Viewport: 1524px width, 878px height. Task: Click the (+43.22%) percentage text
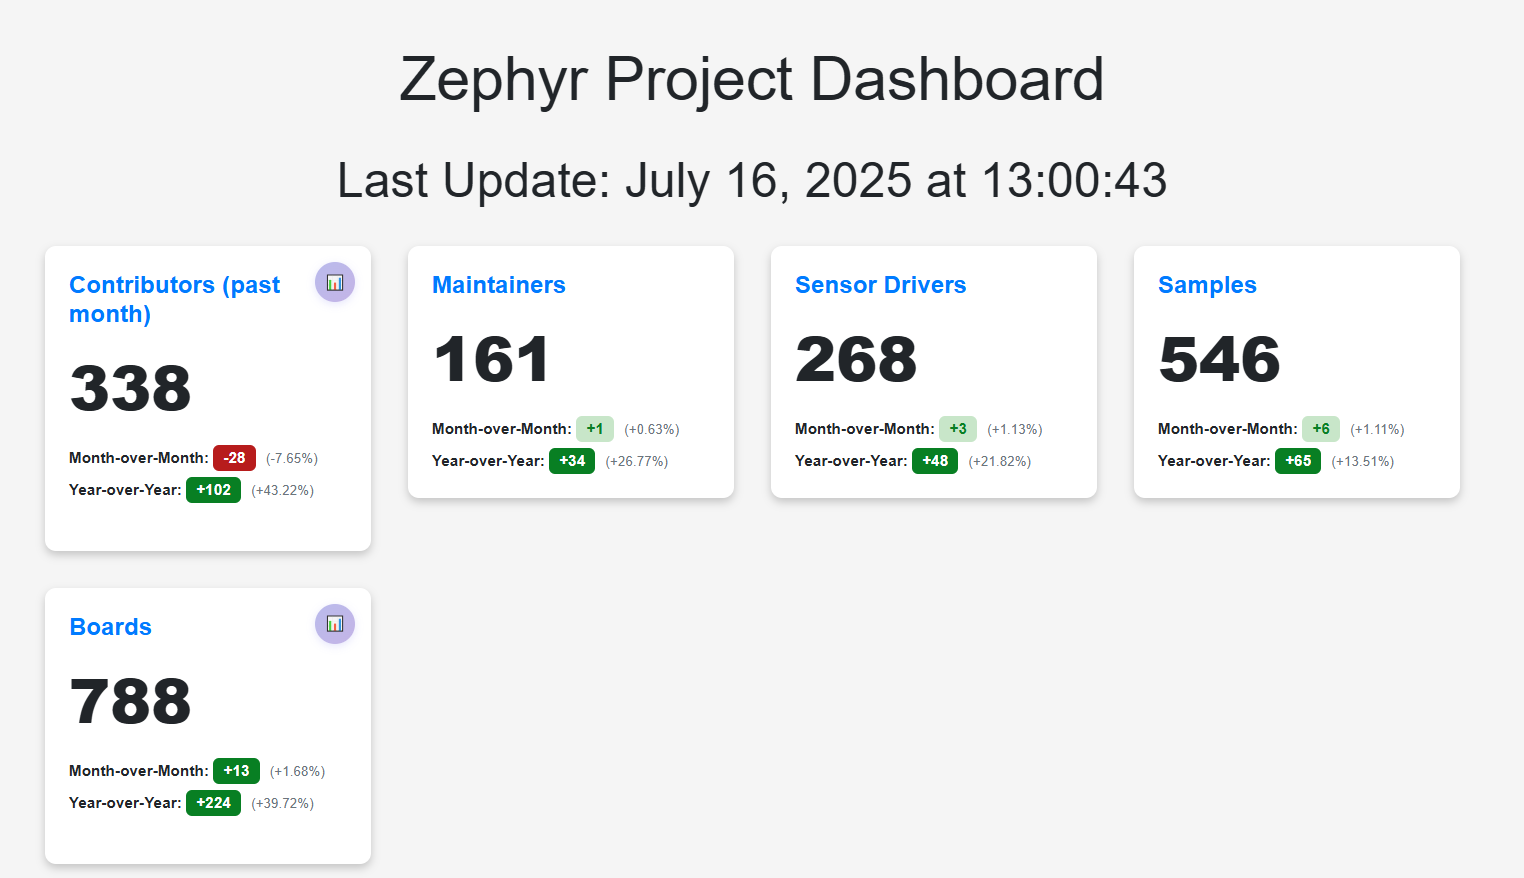coord(283,491)
